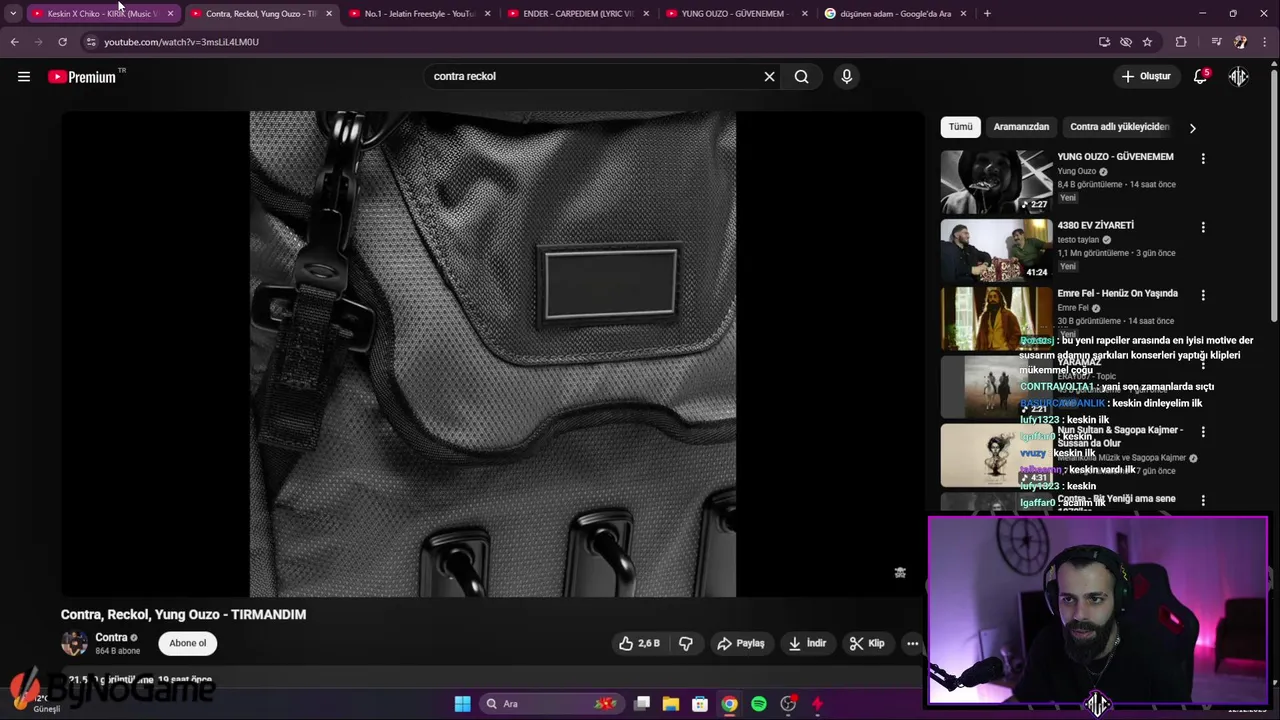Viewport: 1280px width, 720px height.
Task: Open Emre Fel - Henüz On Yaşında thumbnail
Action: click(996, 318)
